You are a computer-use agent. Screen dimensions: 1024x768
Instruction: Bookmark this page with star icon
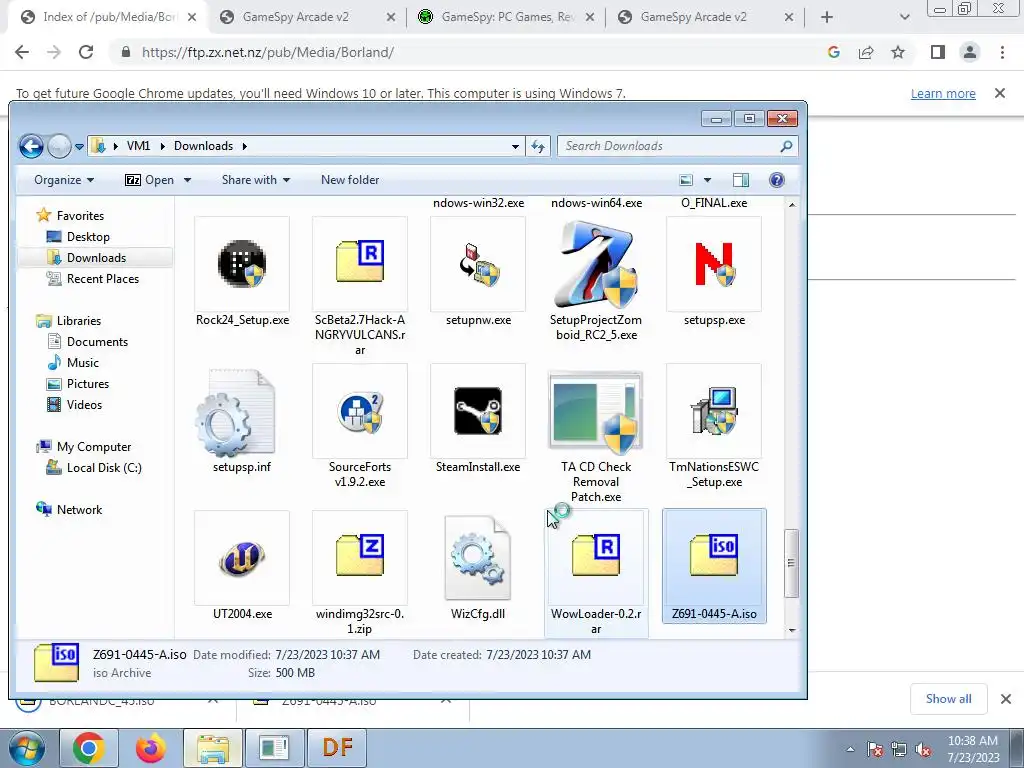tap(898, 52)
